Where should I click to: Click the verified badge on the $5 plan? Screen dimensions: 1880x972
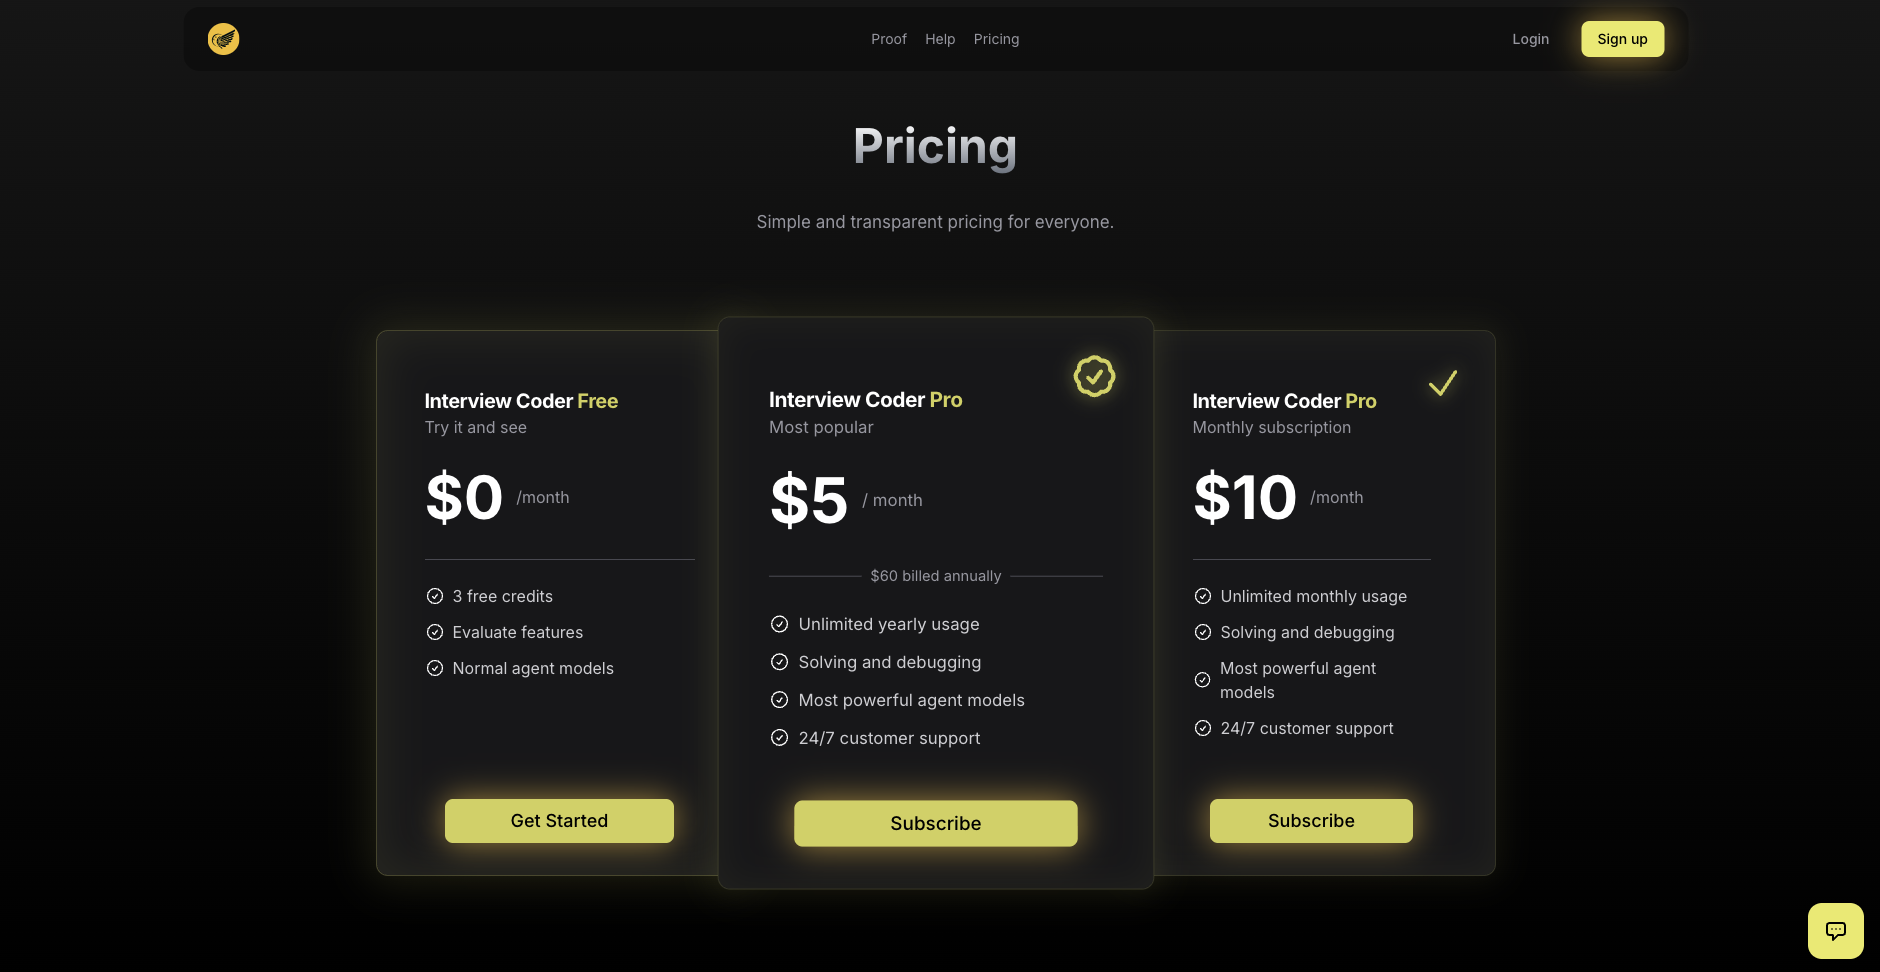tap(1094, 377)
